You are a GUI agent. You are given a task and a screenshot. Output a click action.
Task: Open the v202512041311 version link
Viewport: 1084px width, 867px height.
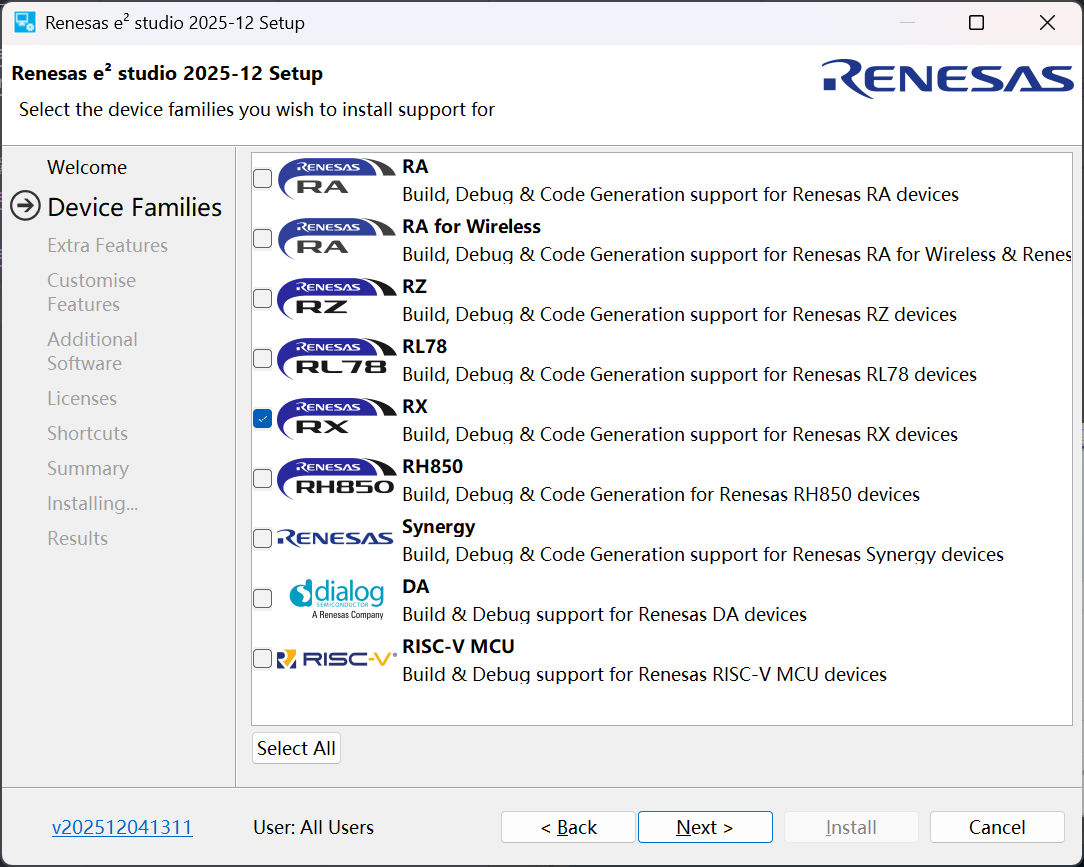pyautogui.click(x=122, y=827)
